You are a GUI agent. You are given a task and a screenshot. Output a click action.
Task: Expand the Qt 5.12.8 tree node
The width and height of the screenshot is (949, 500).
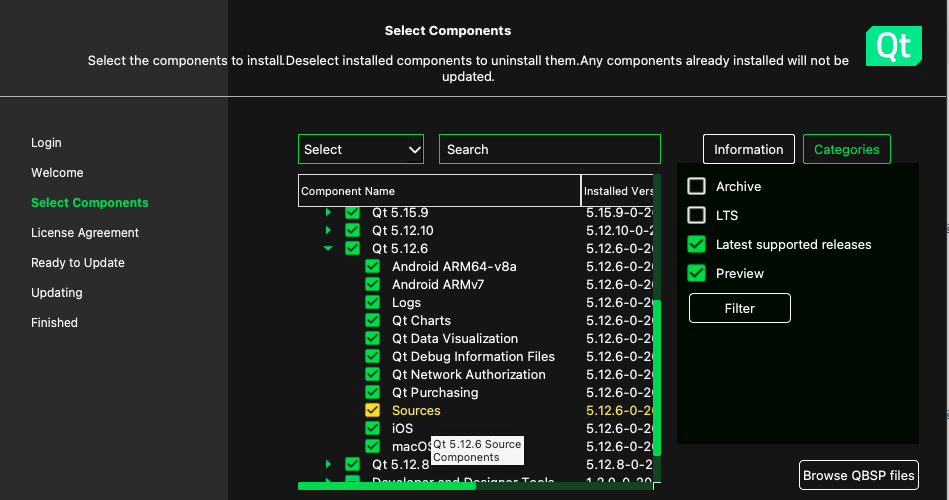coord(328,464)
